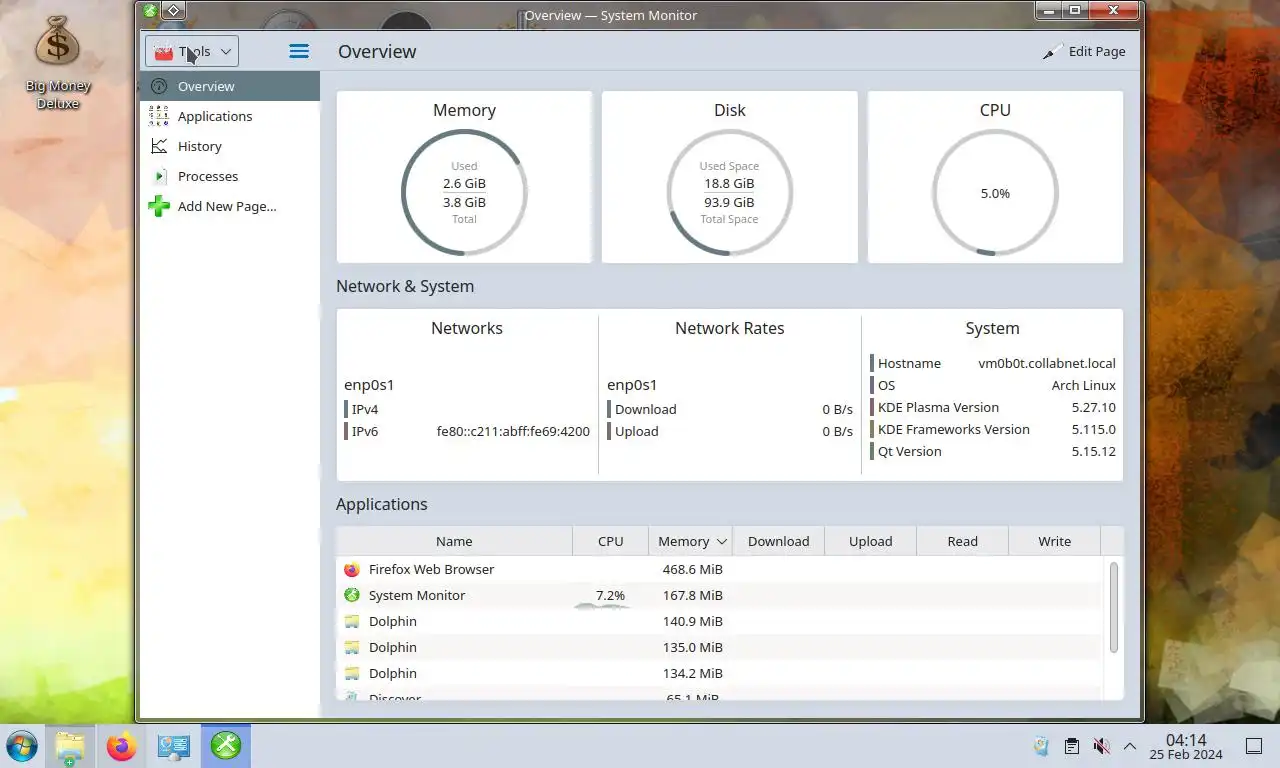The width and height of the screenshot is (1280, 768).
Task: Open the History page
Action: (230, 146)
